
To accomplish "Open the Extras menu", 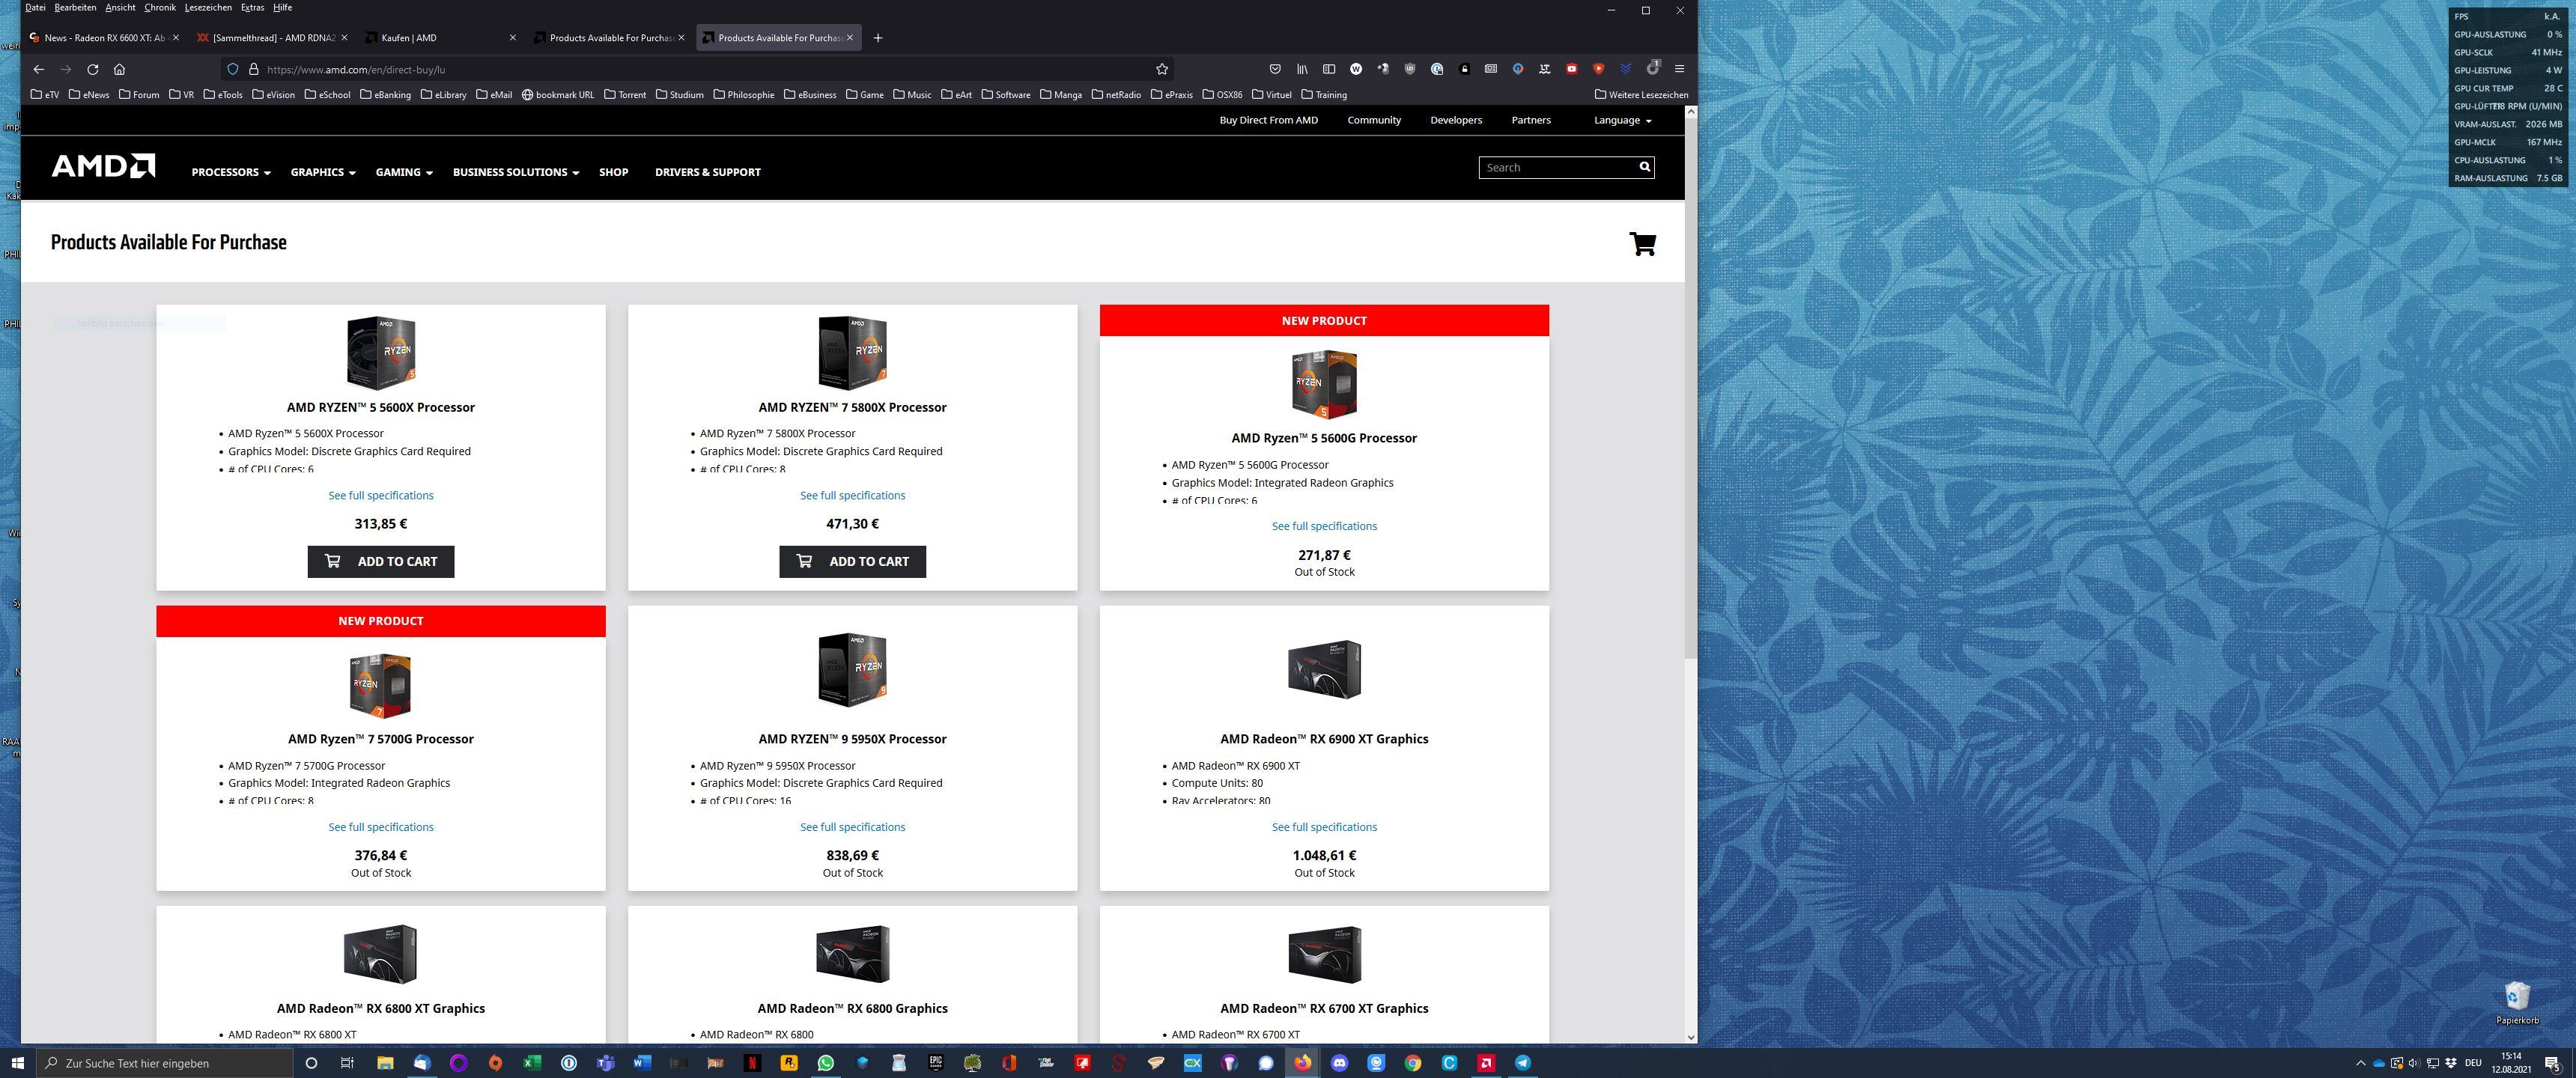I will 252,7.
